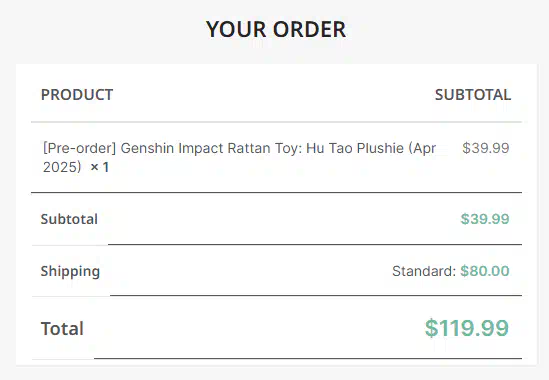Screen dimensions: 549x380
Task: Click empty area of the Subtotal row
Action: point(278,219)
